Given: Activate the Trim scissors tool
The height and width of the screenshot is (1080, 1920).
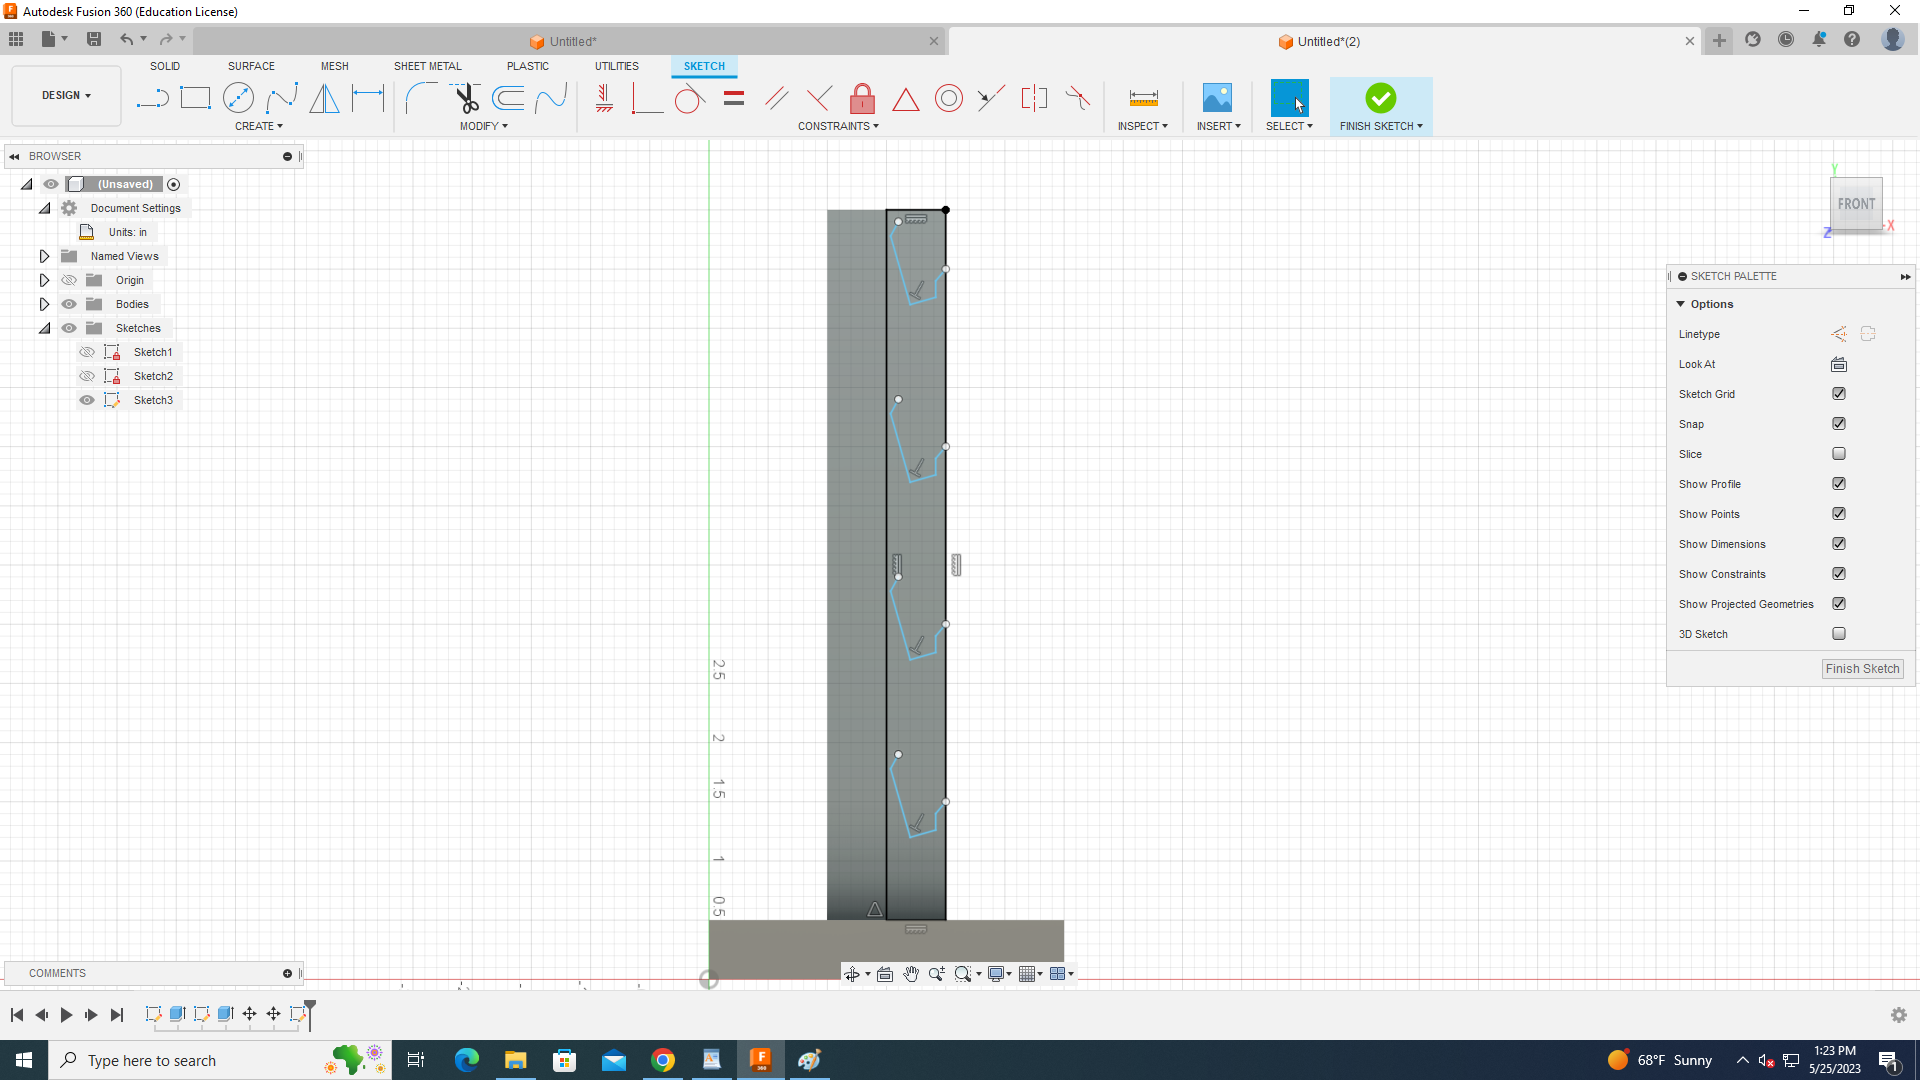Looking at the screenshot, I should (466, 98).
